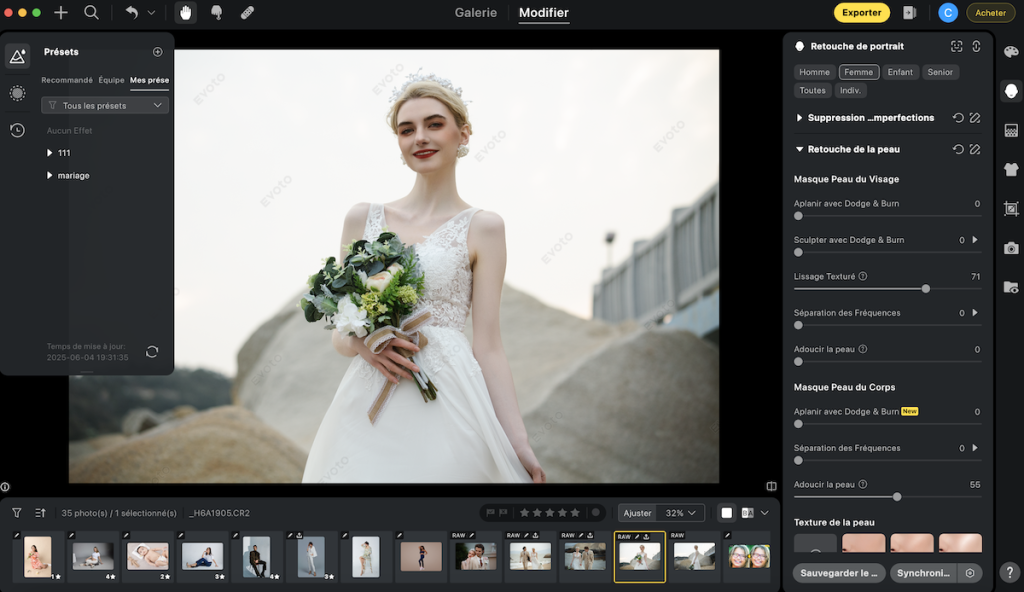Open the color adjustments palette panel
Image resolution: width=1024 pixels, height=592 pixels.
tap(1011, 52)
